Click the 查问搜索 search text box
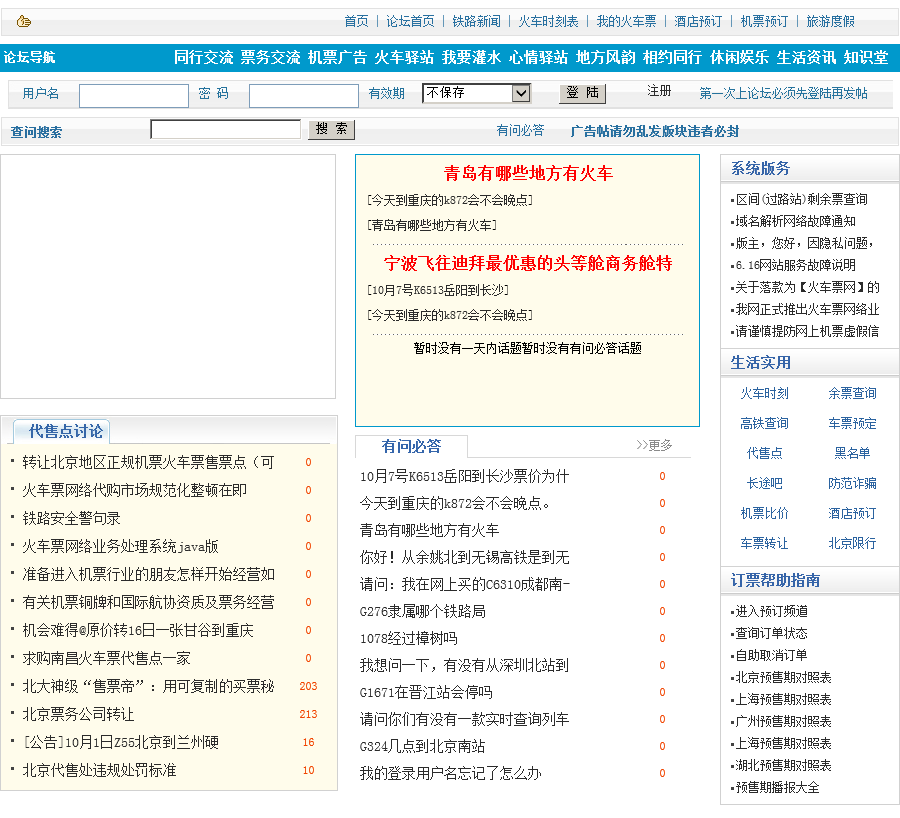 [225, 130]
